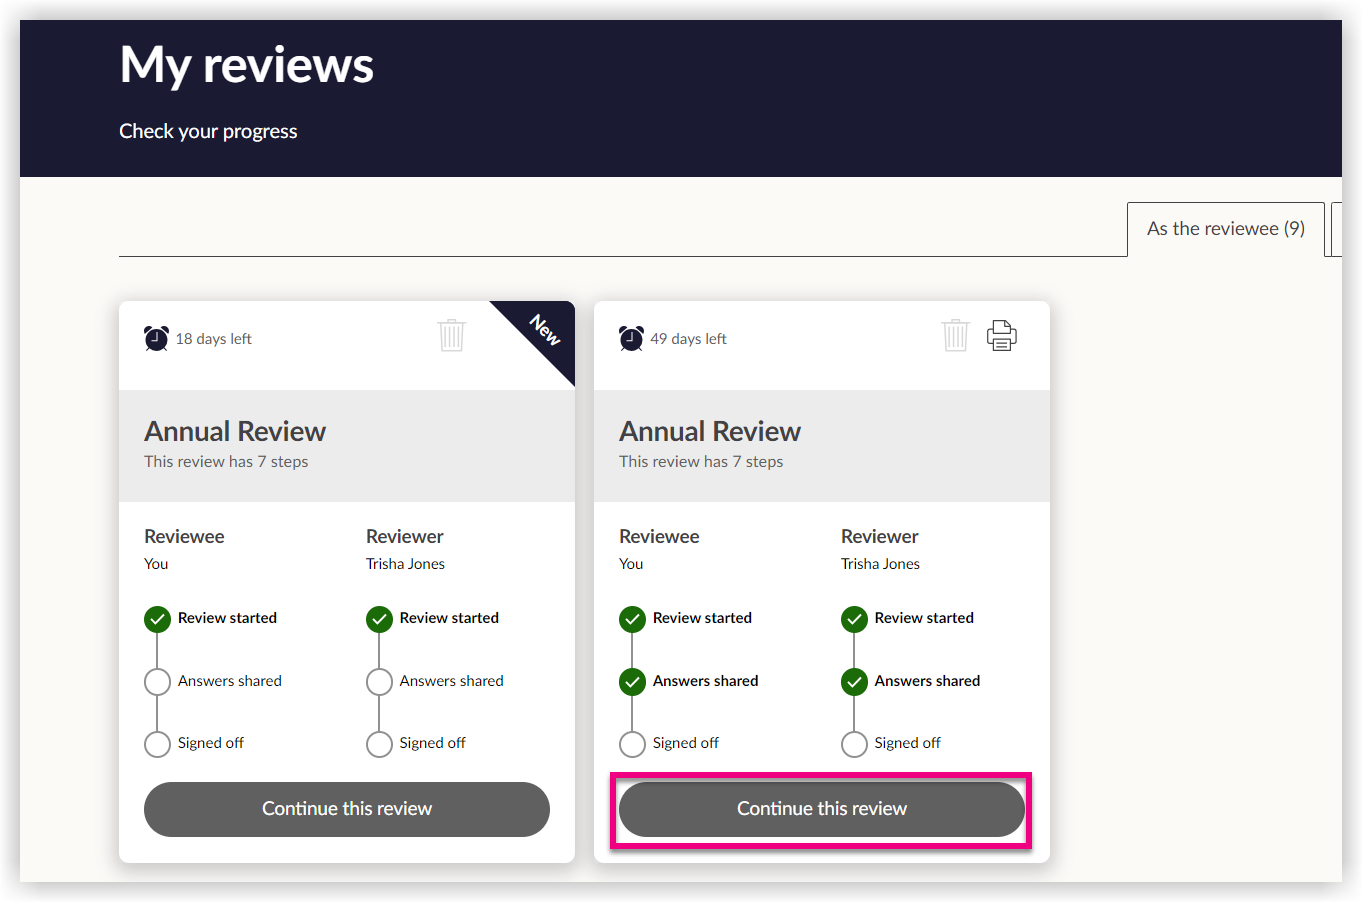Switch to the As the reviewee tab
The image size is (1363, 903).
pos(1225,228)
